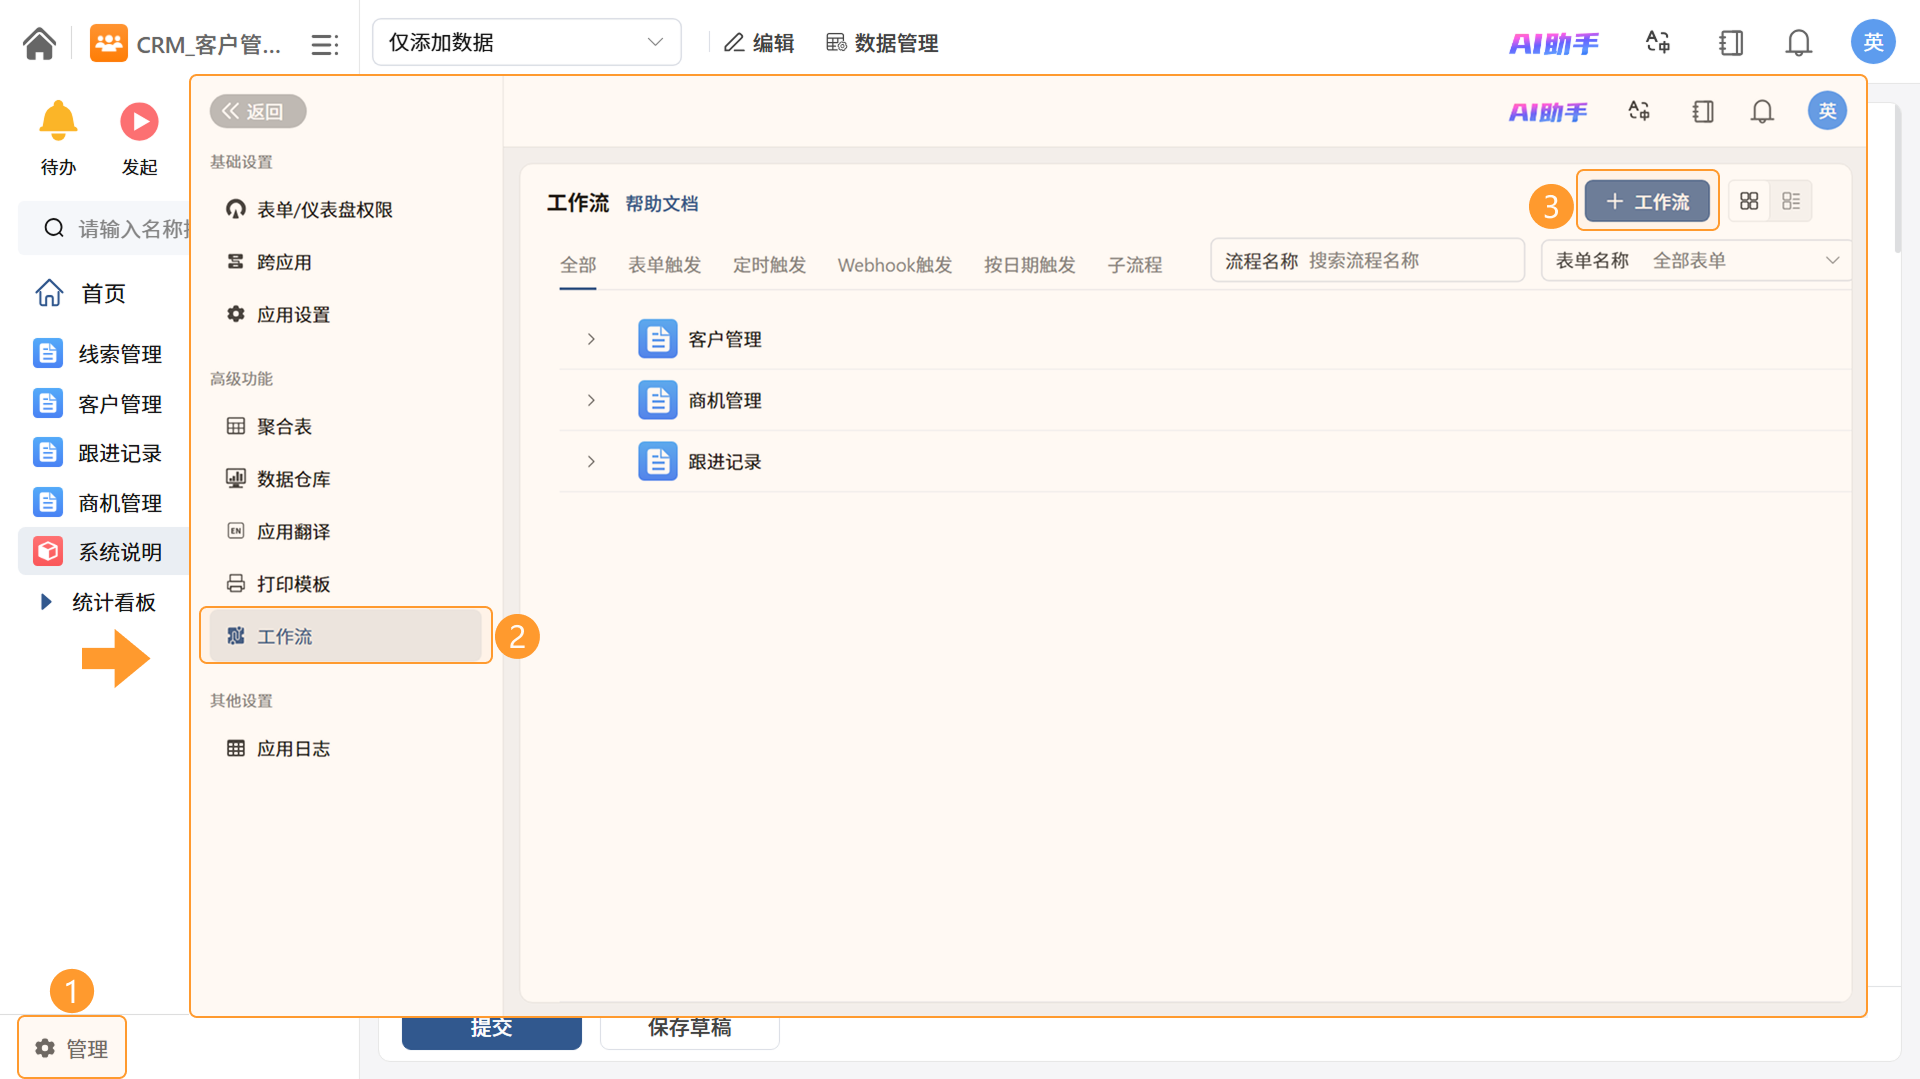Click the inner panel AI助手 logo

(x=1548, y=112)
